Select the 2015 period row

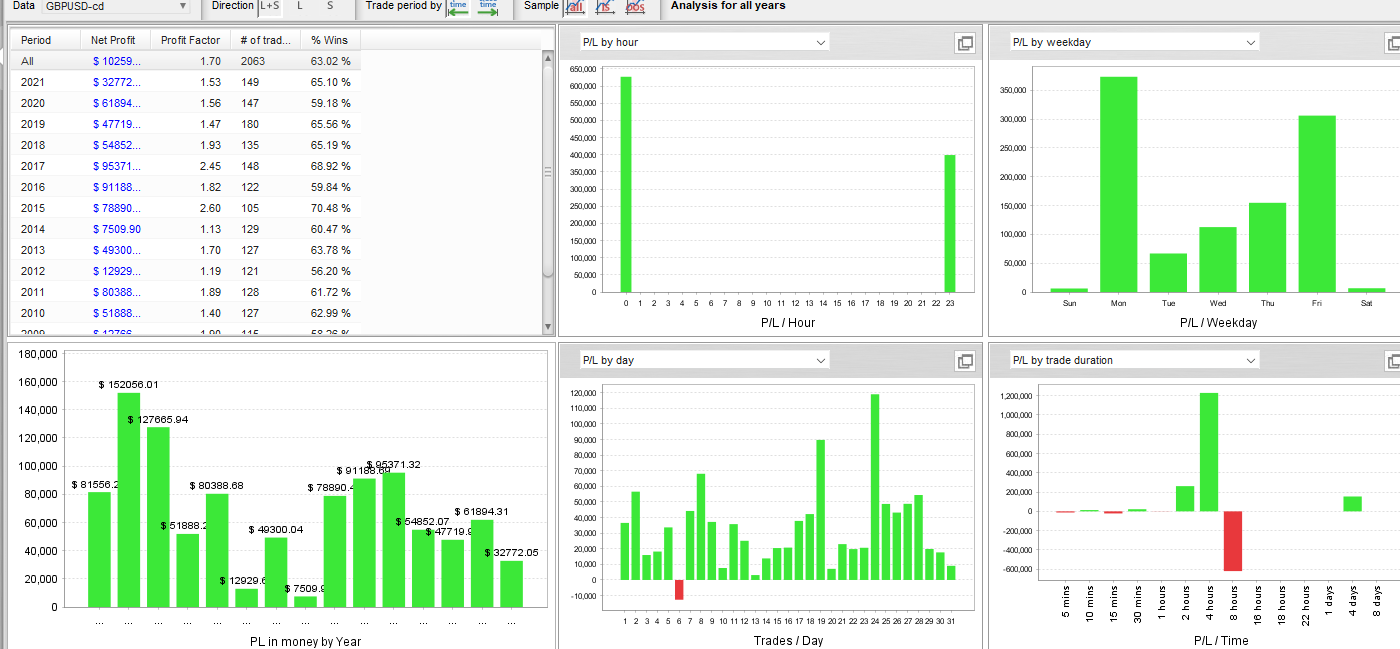coord(186,208)
